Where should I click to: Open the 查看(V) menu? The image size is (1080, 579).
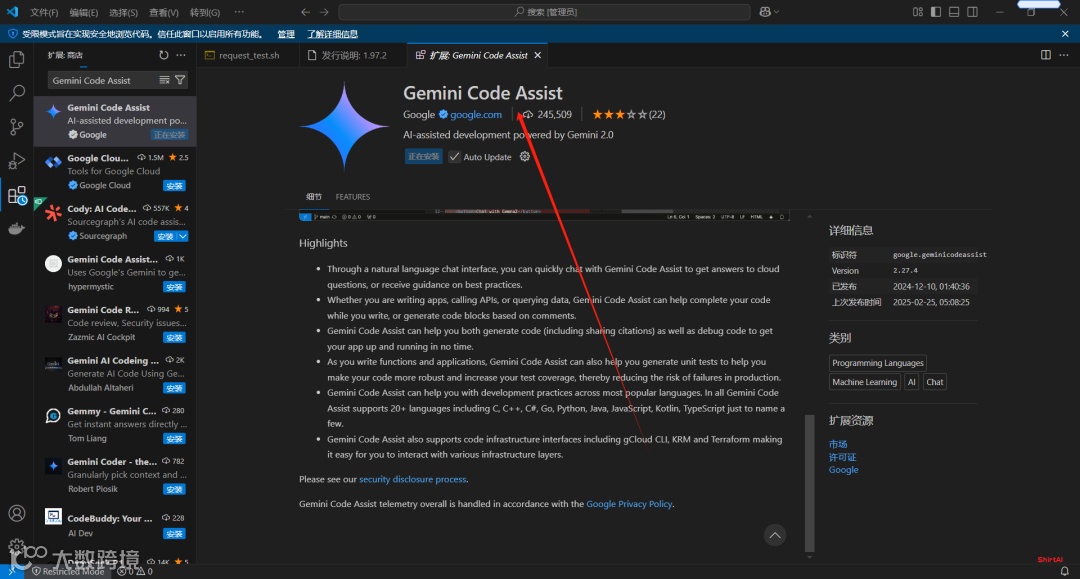163,12
